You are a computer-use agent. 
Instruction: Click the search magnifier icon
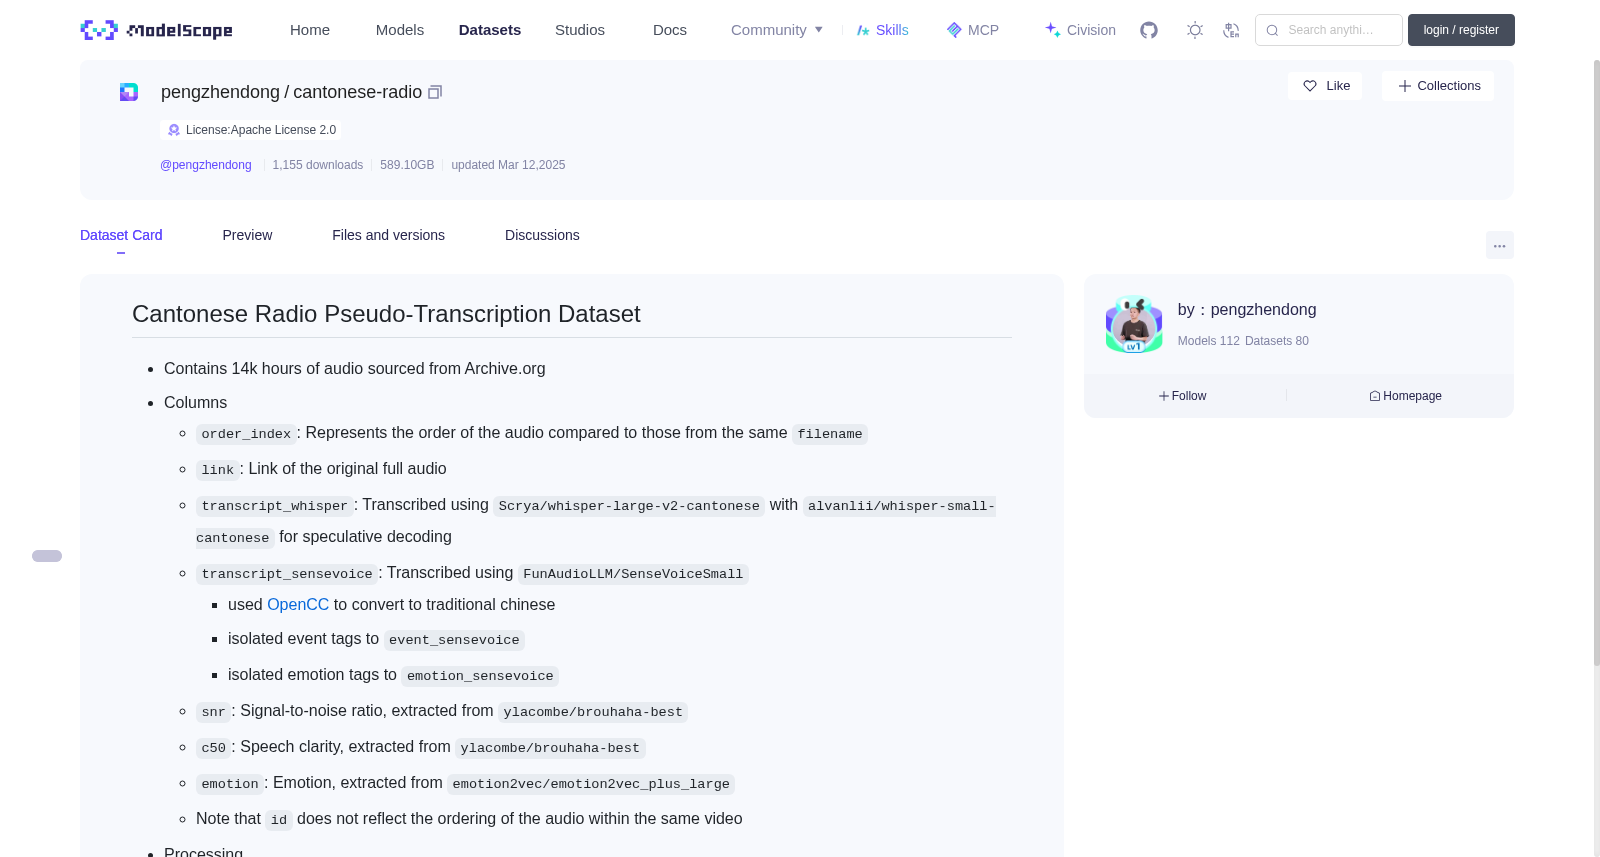pyautogui.click(x=1272, y=30)
